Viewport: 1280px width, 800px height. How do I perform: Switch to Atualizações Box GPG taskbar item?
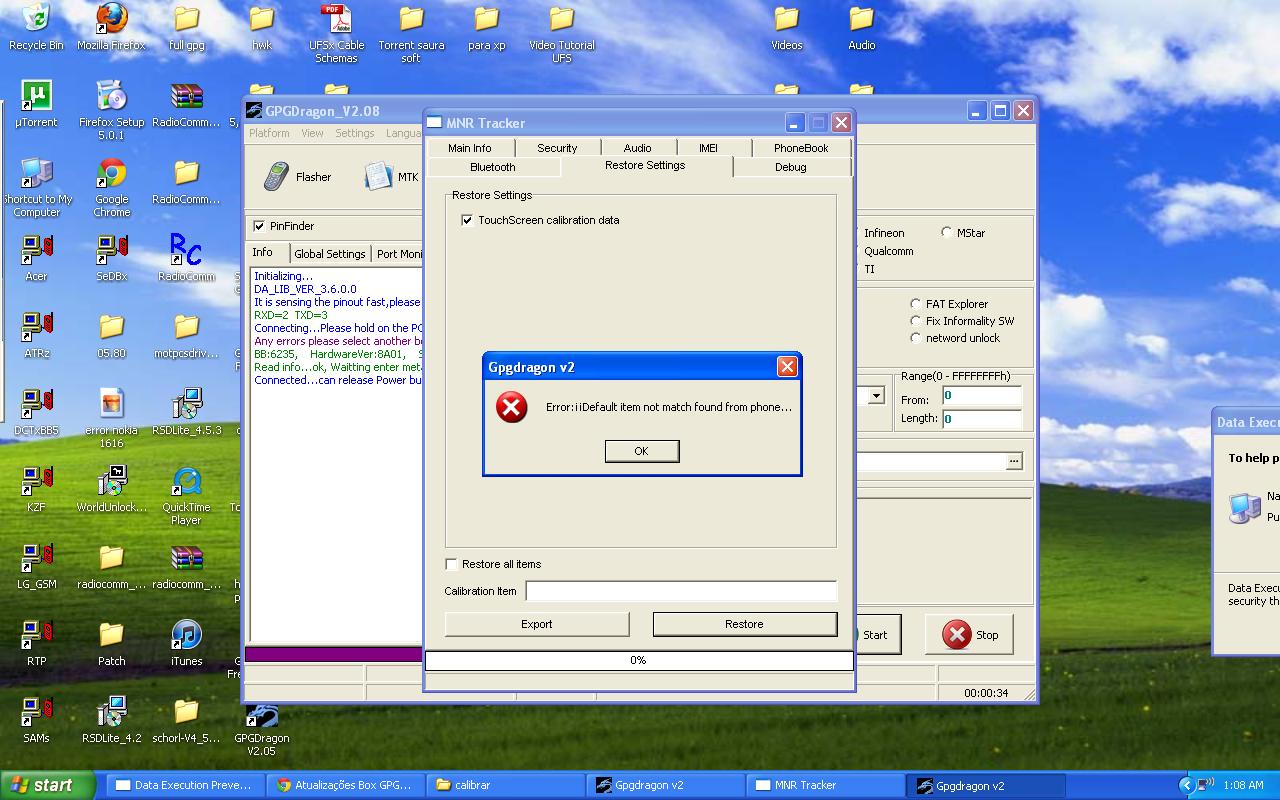coord(346,785)
